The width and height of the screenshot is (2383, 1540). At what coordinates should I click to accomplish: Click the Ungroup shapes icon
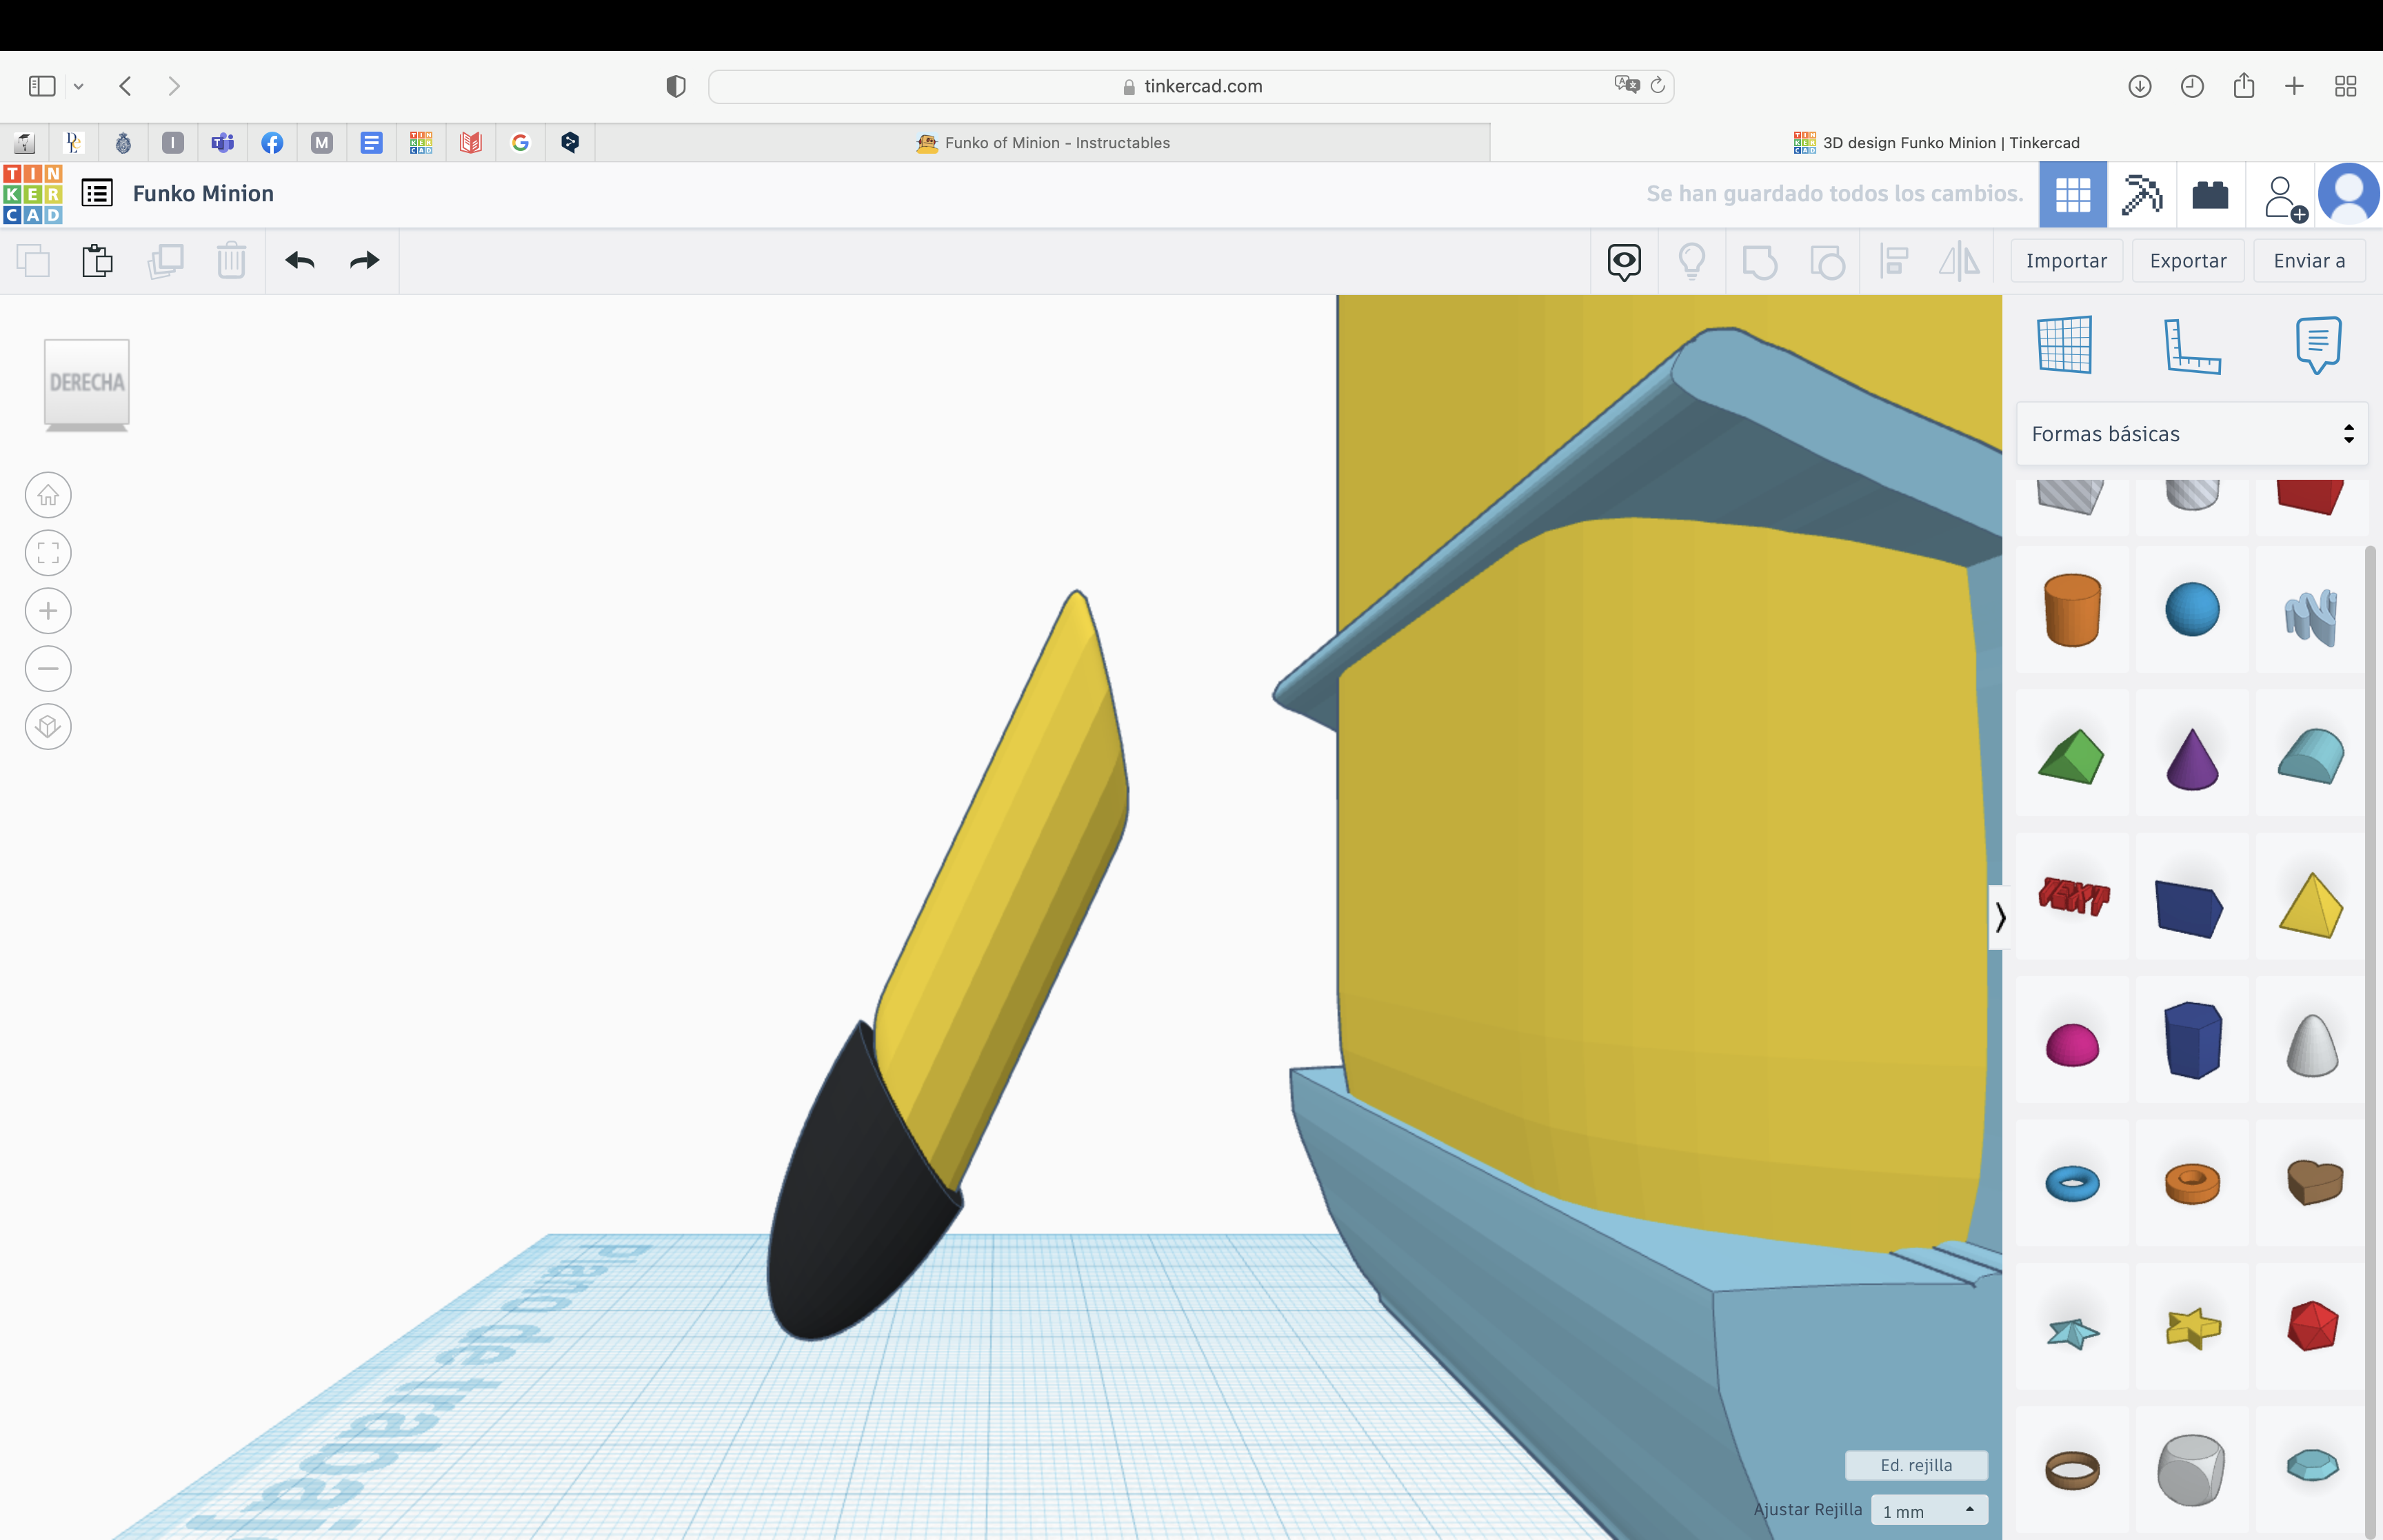1827,262
